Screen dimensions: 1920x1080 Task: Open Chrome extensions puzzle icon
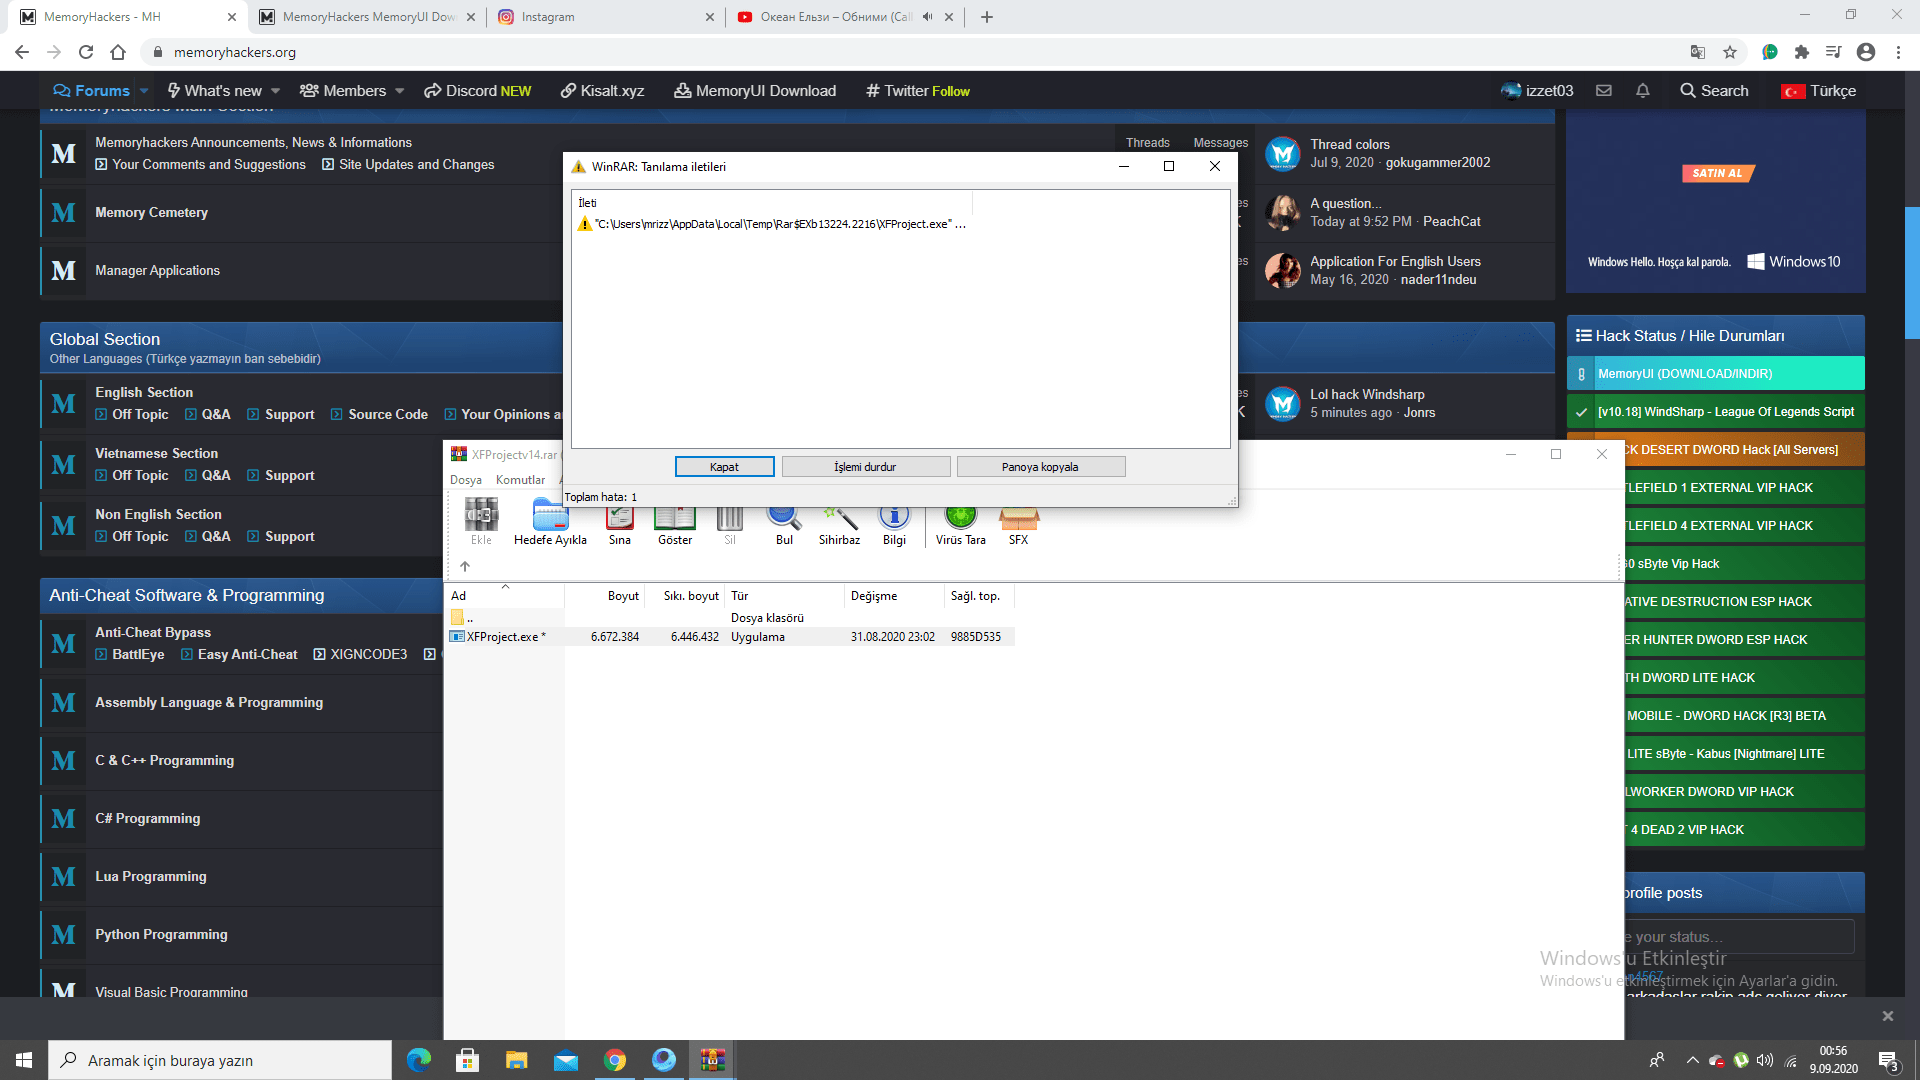pos(1802,52)
